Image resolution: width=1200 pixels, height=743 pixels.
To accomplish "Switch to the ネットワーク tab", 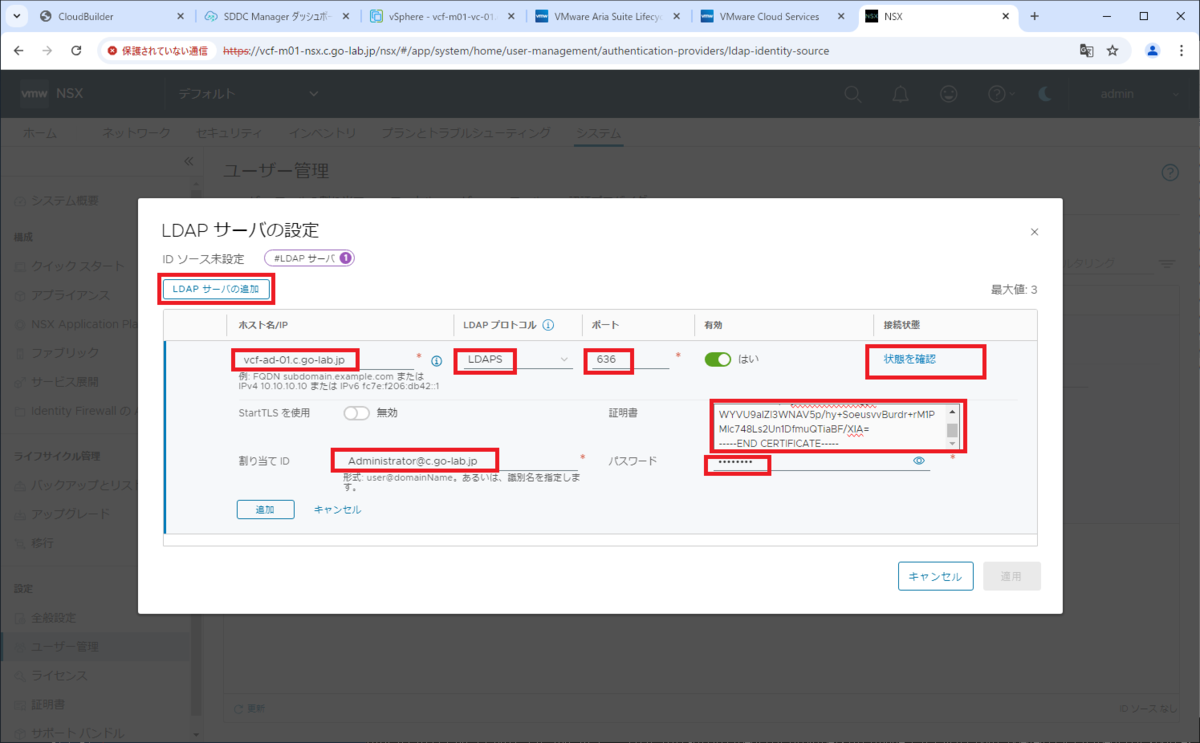I will point(136,133).
